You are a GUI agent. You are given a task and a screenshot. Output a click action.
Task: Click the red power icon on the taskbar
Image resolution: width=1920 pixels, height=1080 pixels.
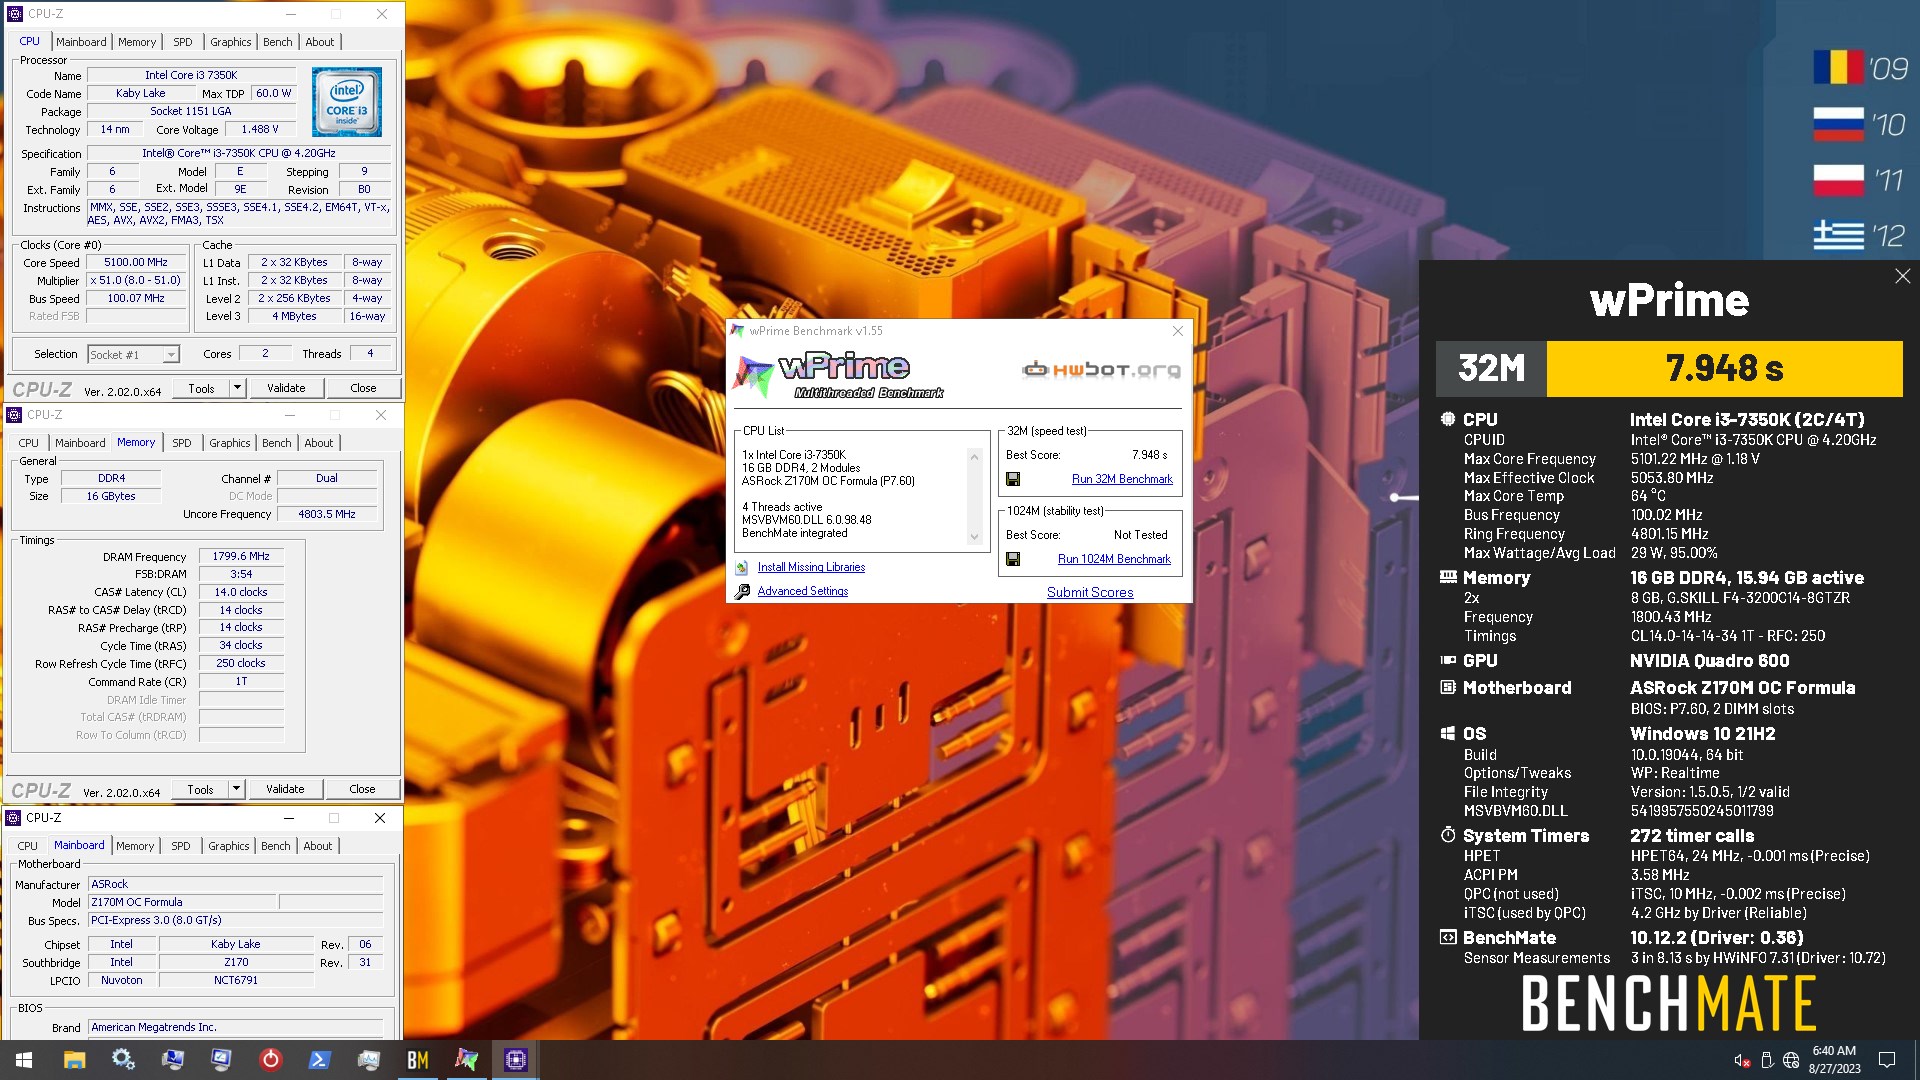270,1060
